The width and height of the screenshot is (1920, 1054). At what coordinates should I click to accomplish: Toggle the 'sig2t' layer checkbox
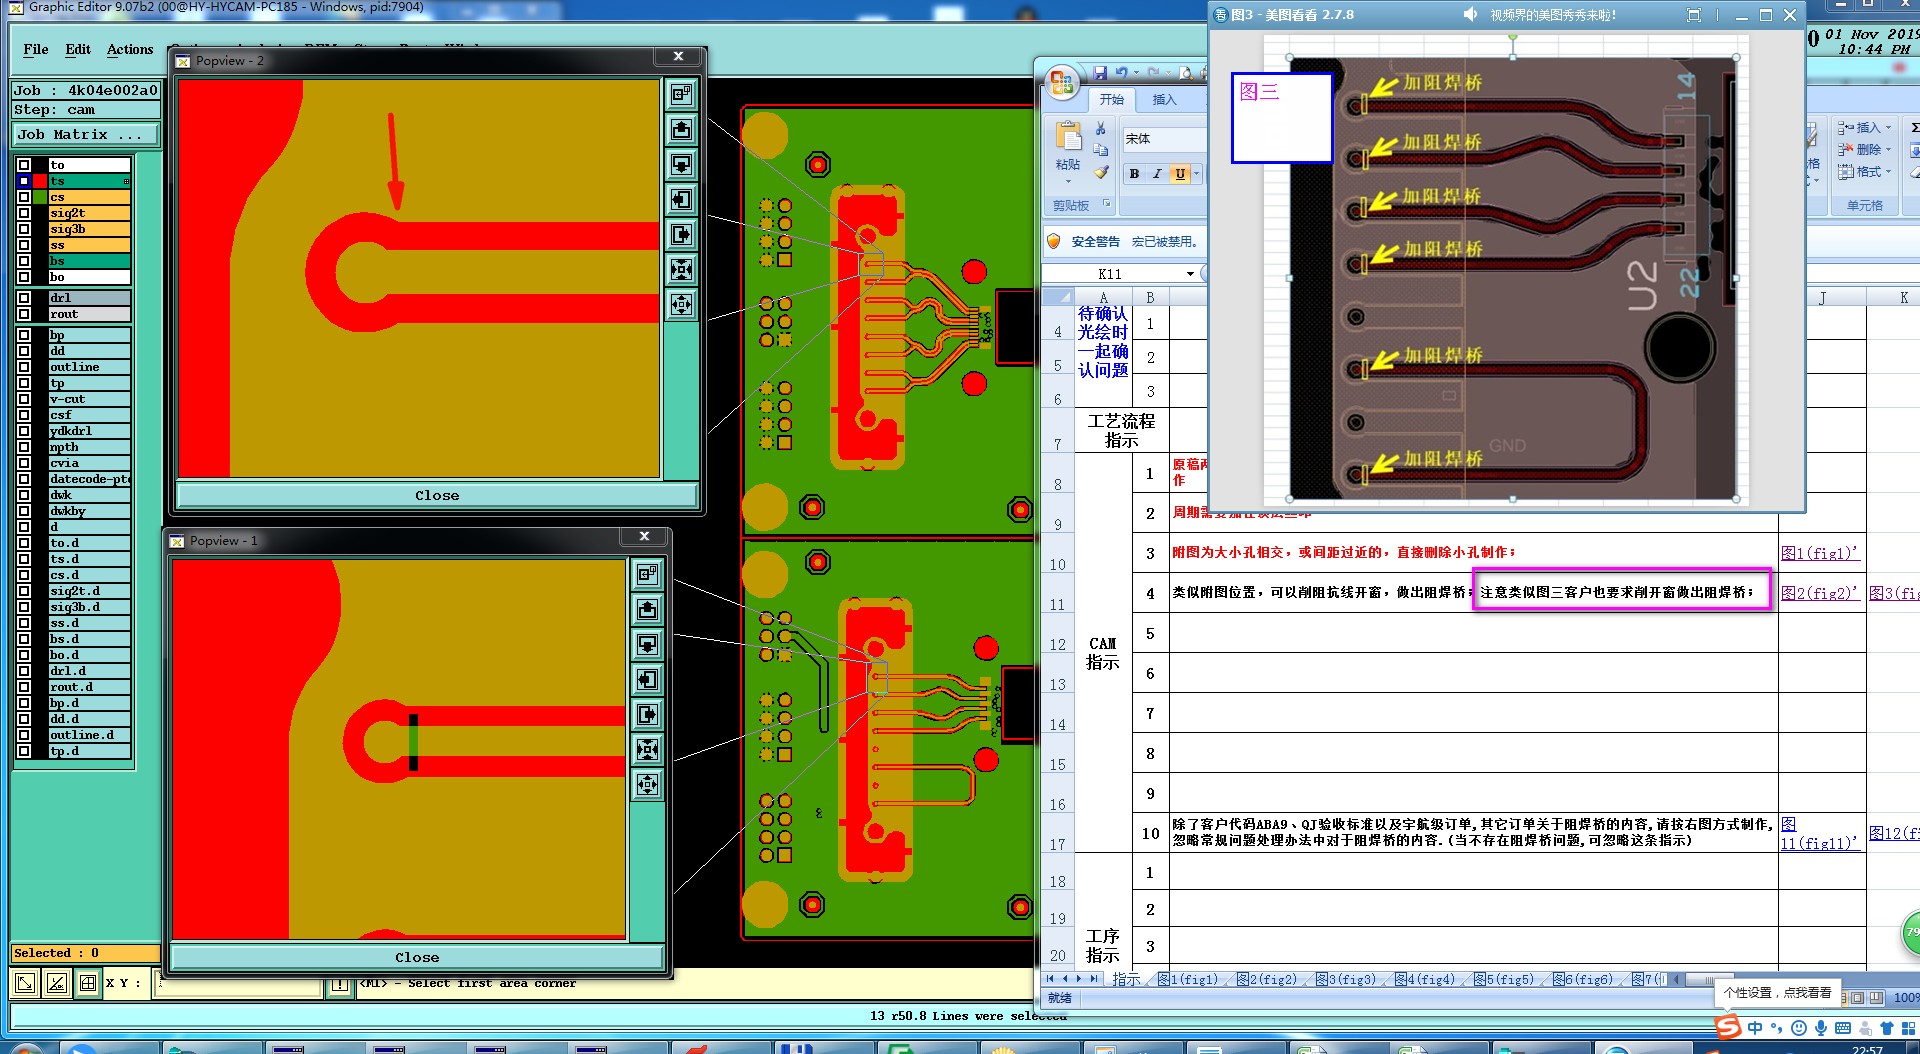[x=24, y=213]
